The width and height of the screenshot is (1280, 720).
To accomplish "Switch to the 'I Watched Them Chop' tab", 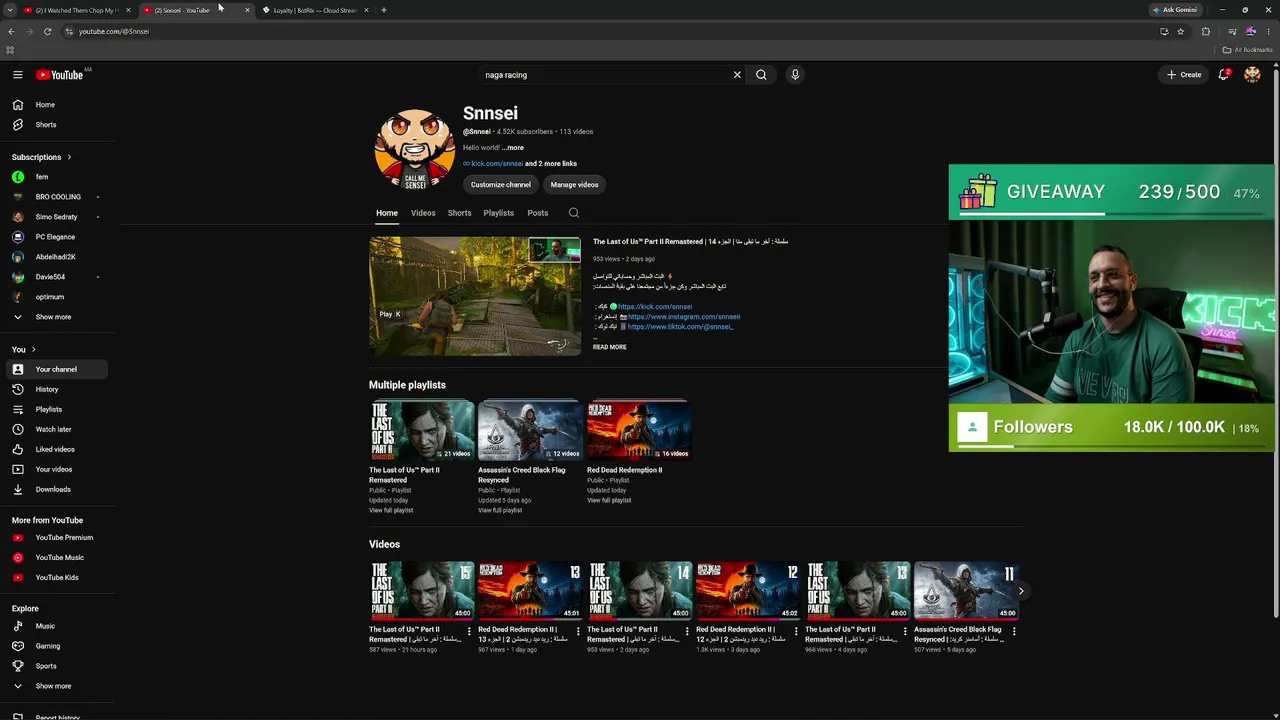I will point(77,10).
